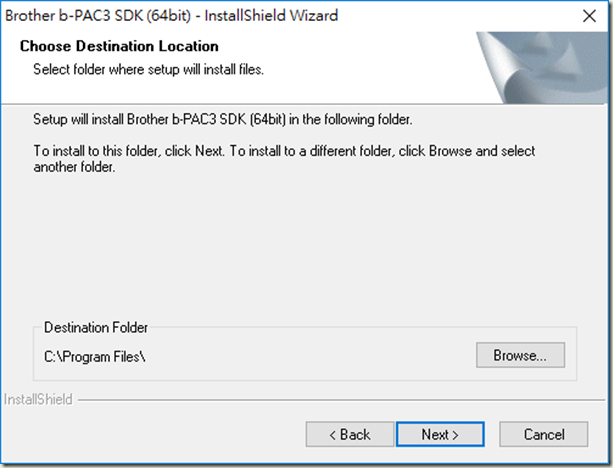Close the InstallShield Wizard window

click(x=589, y=16)
